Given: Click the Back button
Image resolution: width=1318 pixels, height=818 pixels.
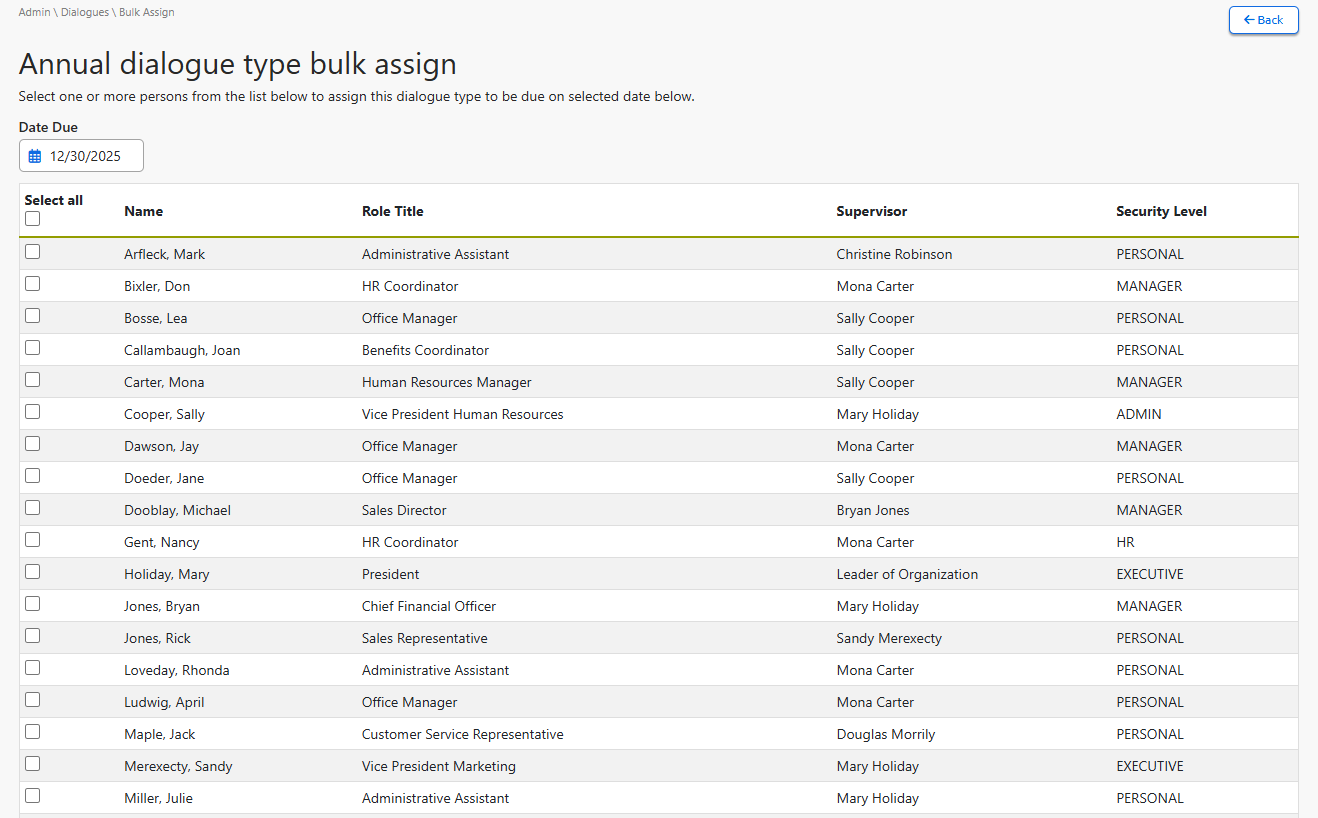Looking at the screenshot, I should [x=1263, y=20].
